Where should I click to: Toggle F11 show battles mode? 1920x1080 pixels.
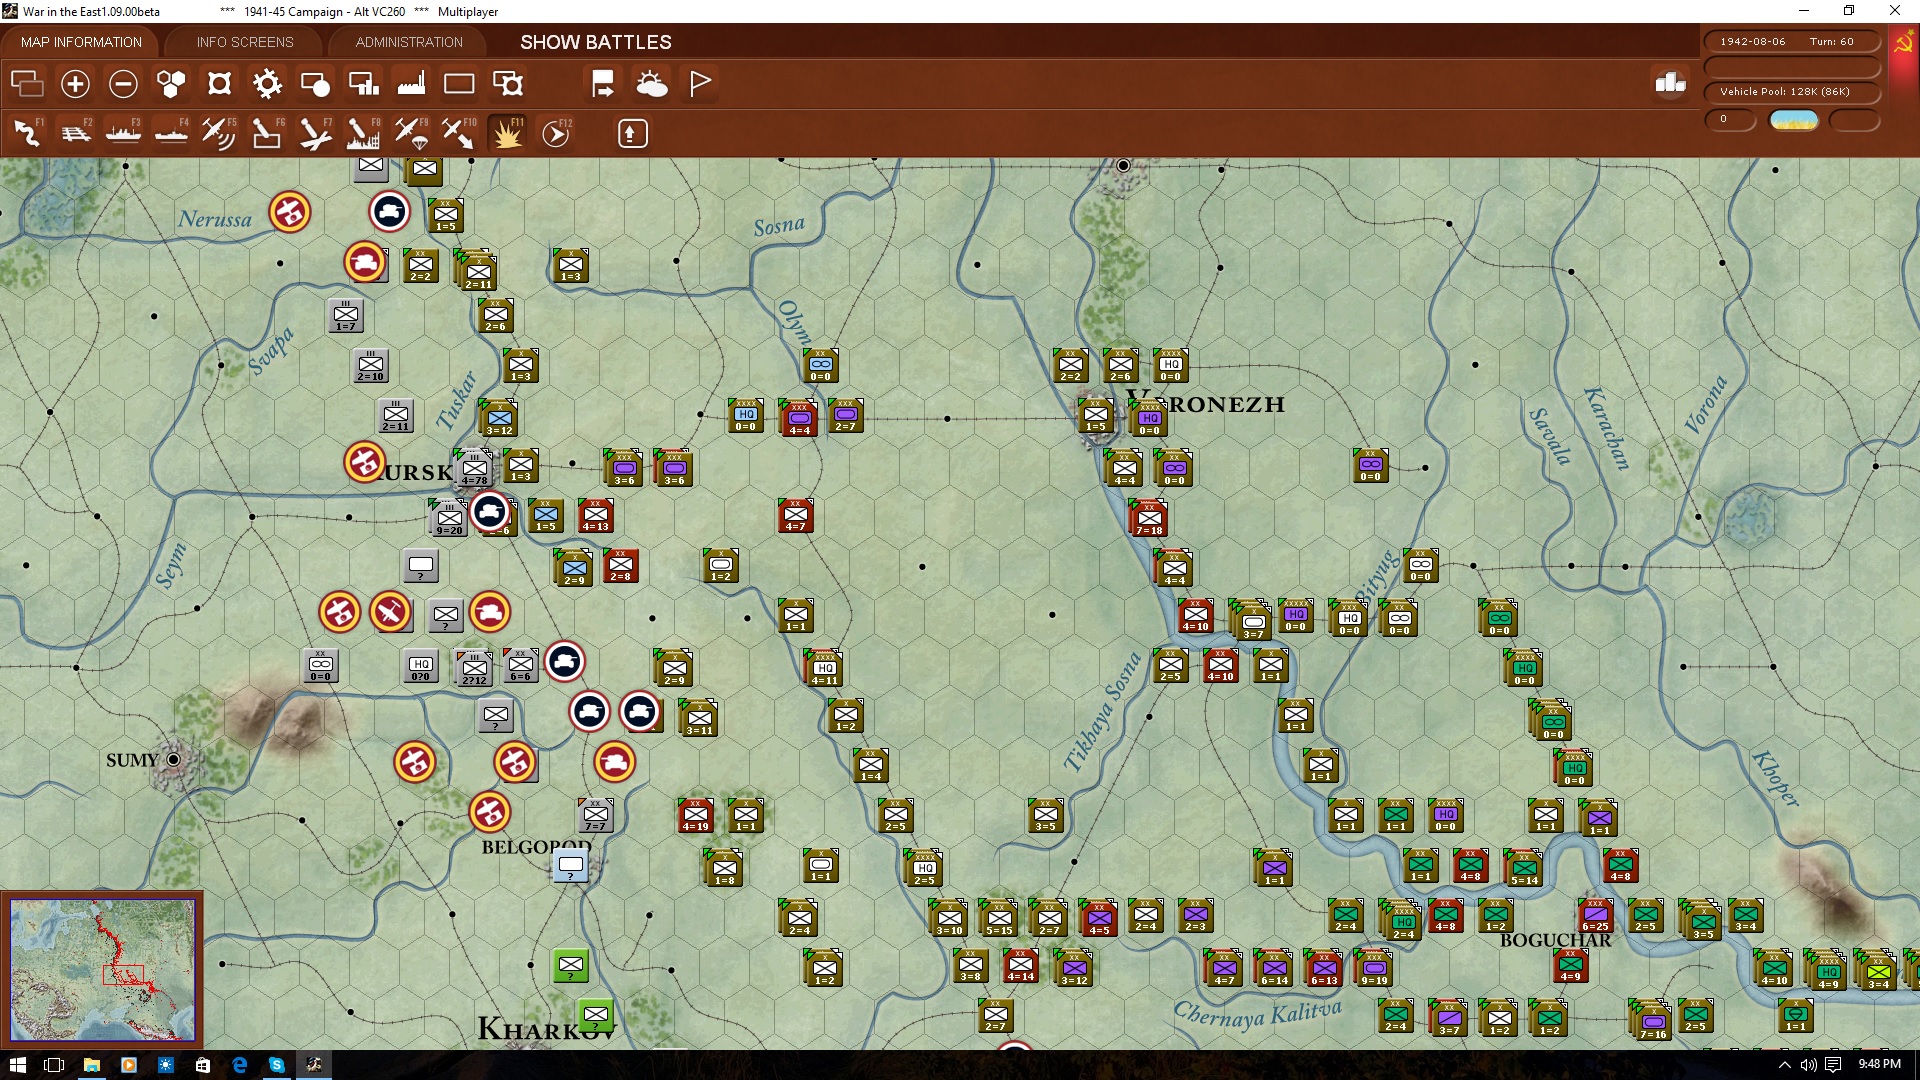tap(507, 133)
